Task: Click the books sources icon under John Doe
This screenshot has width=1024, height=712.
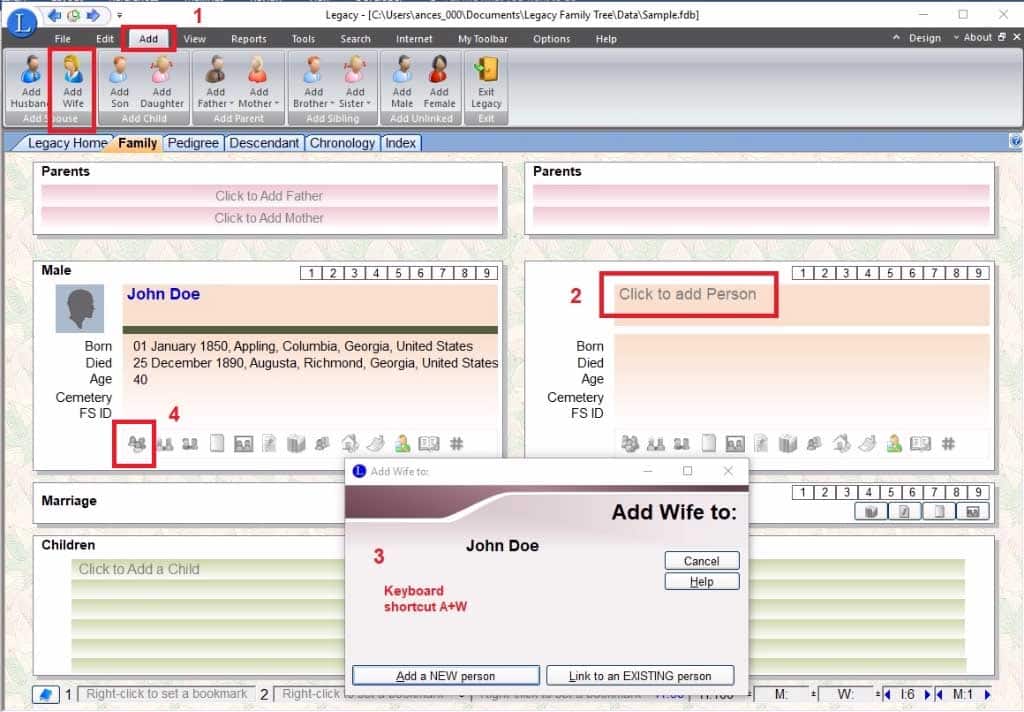Action: (296, 444)
